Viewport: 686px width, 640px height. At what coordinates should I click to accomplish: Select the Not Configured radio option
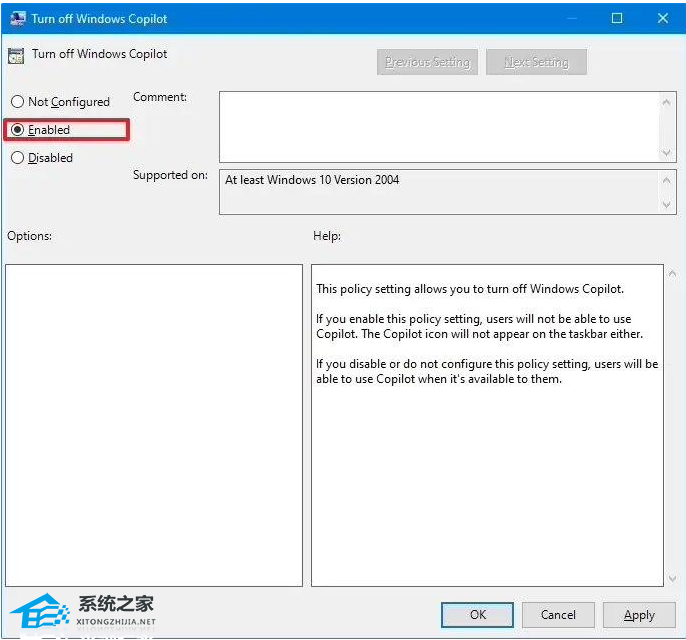60,102
